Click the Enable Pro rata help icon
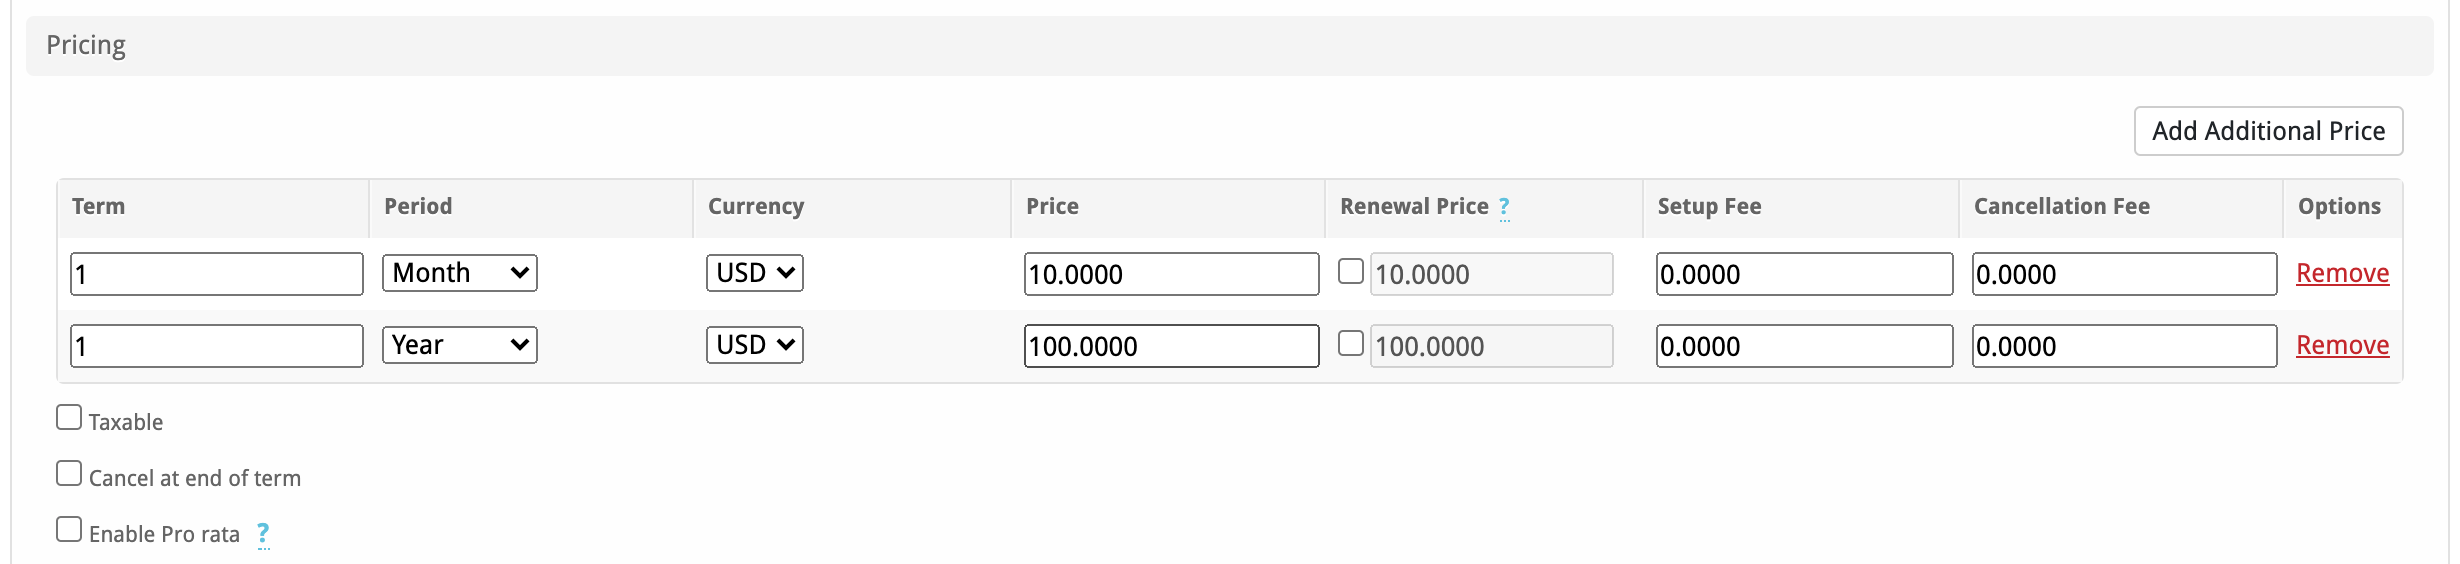Screen dimensions: 2460x564 [x=263, y=534]
